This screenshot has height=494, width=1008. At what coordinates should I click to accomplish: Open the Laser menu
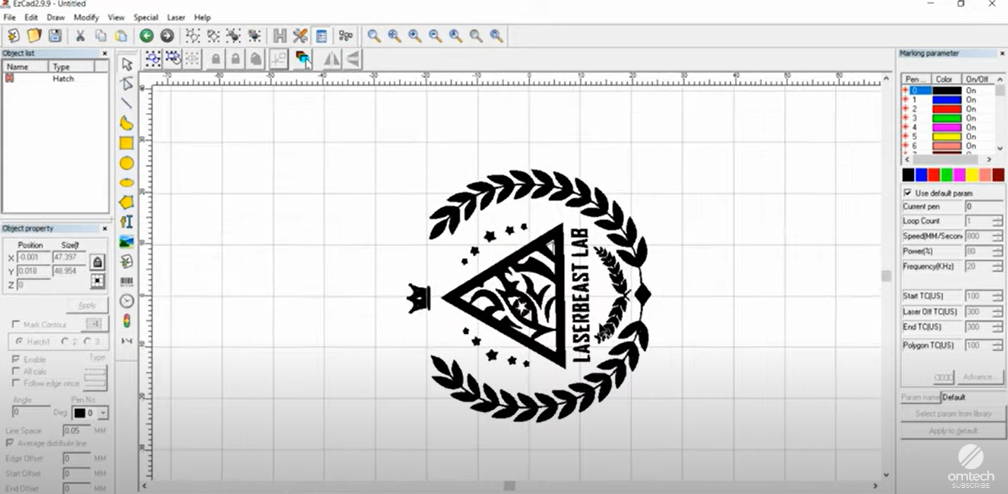pyautogui.click(x=176, y=17)
